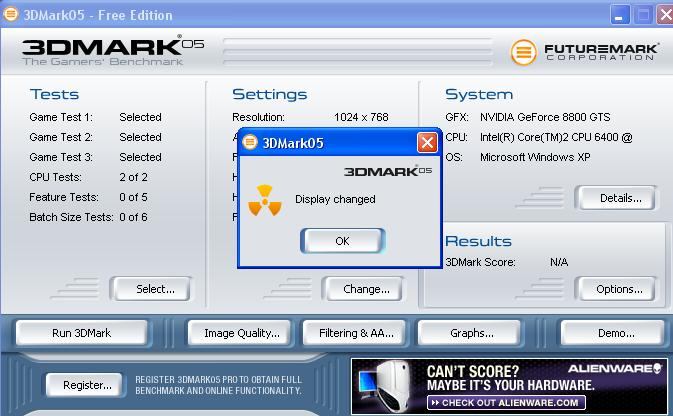Click the Results section heading
This screenshot has width=673, height=416.
478,241
